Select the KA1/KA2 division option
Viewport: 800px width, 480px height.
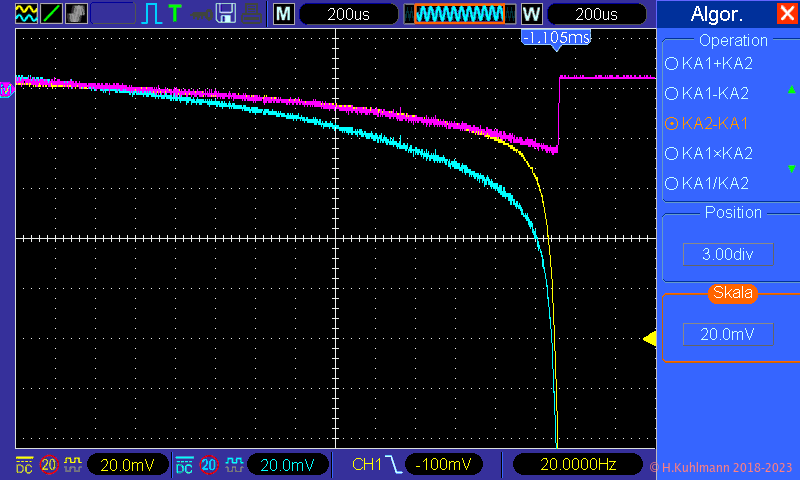point(708,183)
